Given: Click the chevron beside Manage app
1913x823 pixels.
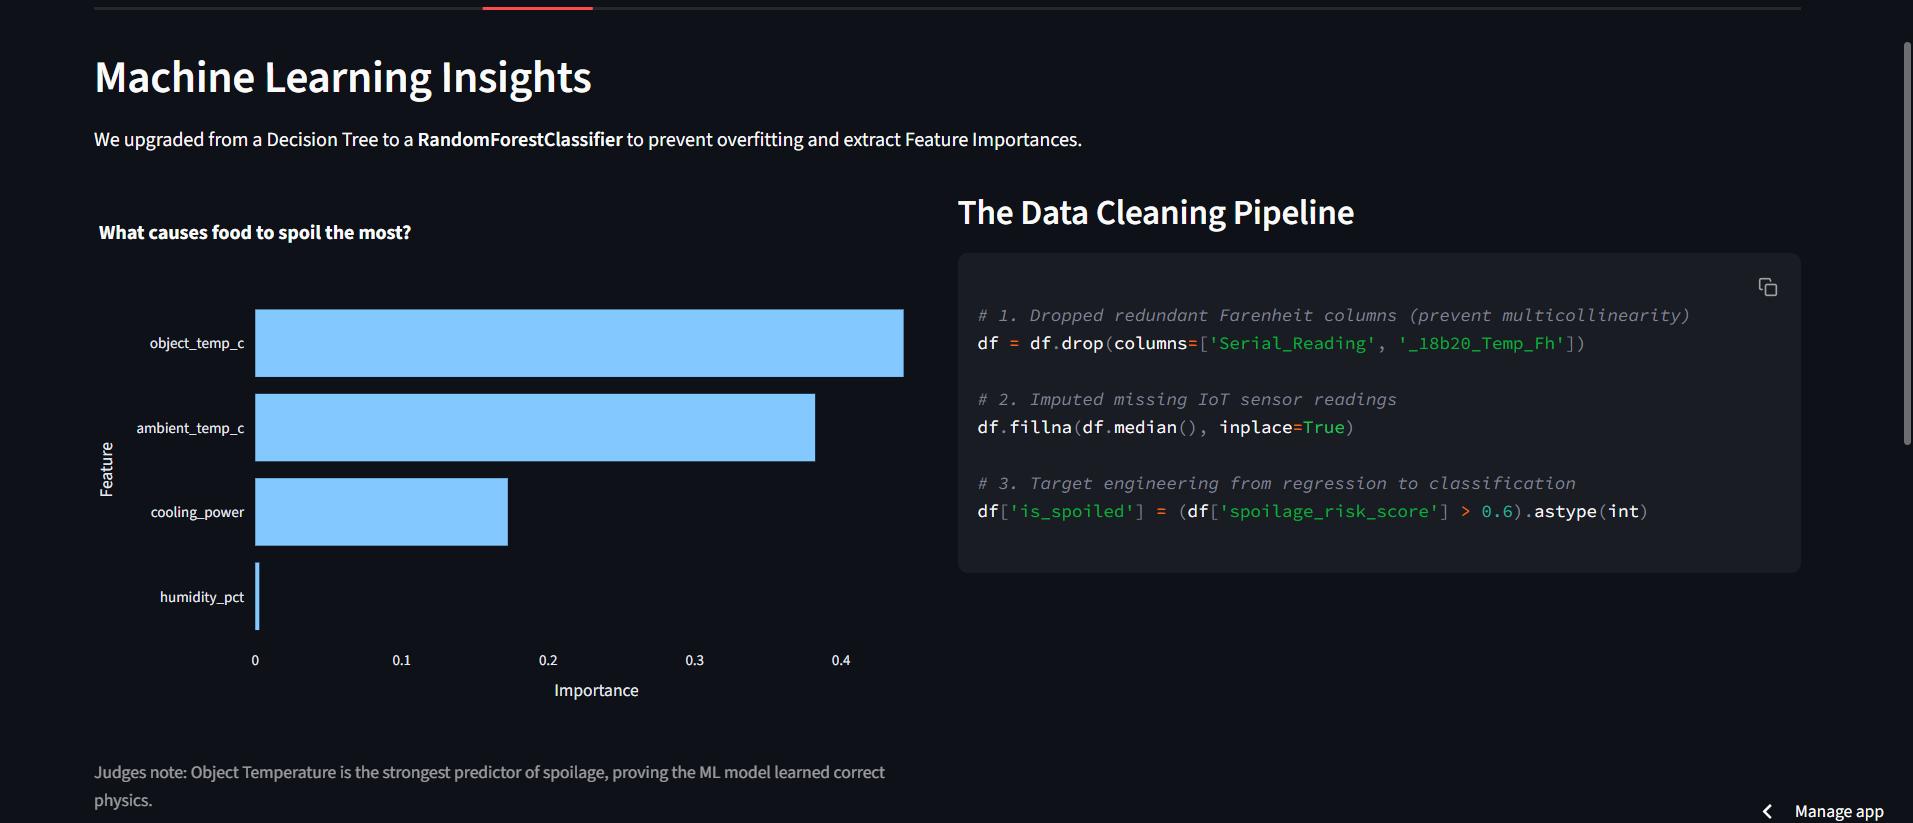Looking at the screenshot, I should coord(1767,811).
